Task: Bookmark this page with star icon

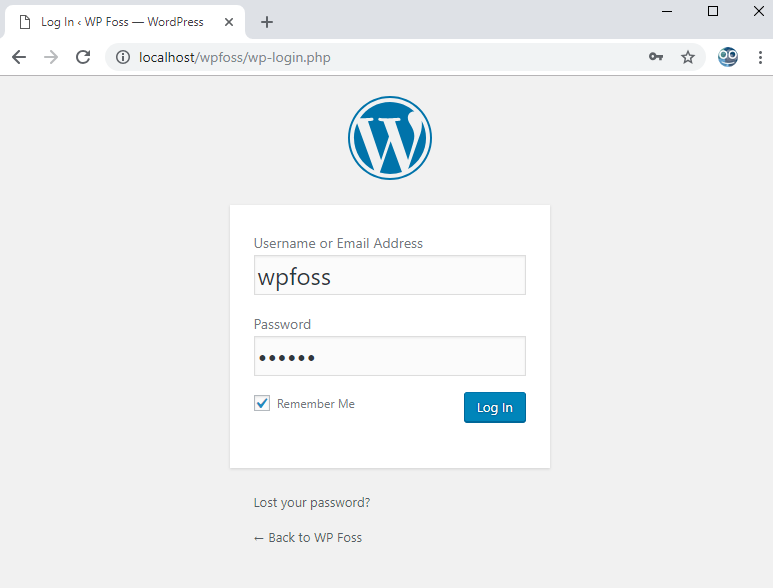Action: [x=688, y=57]
